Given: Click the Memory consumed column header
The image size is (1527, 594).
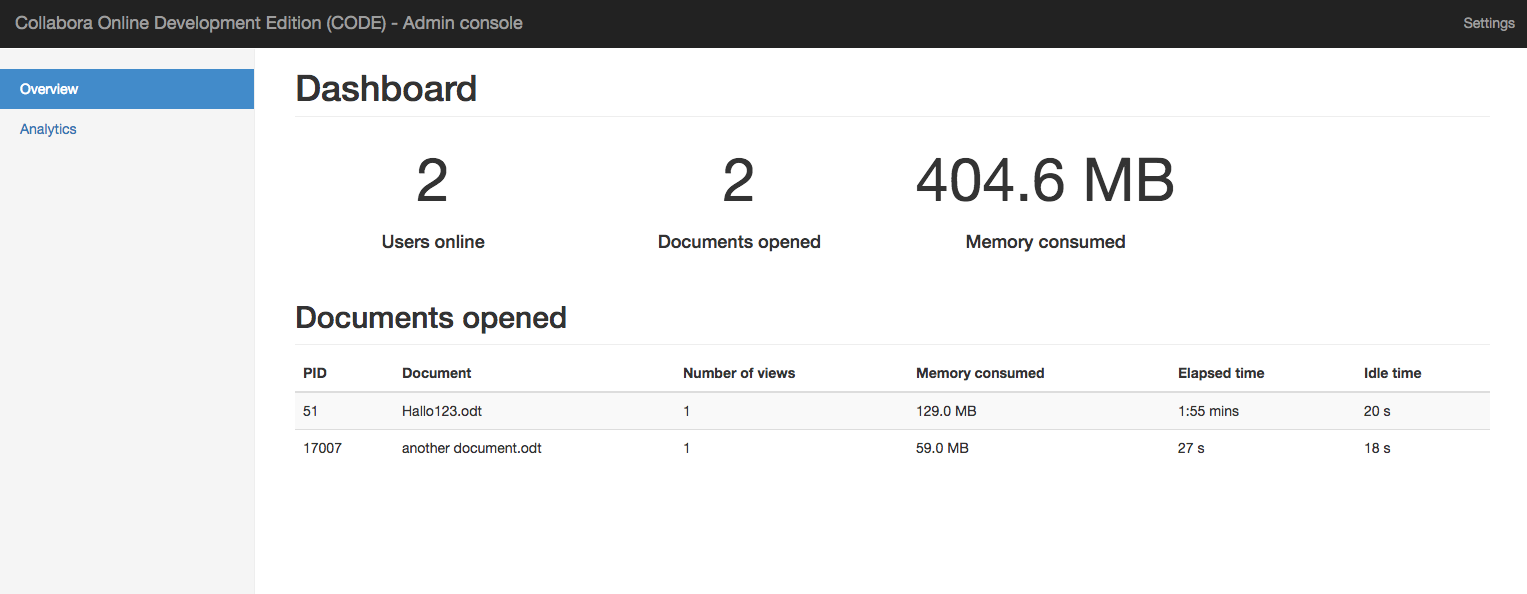Looking at the screenshot, I should tap(980, 373).
